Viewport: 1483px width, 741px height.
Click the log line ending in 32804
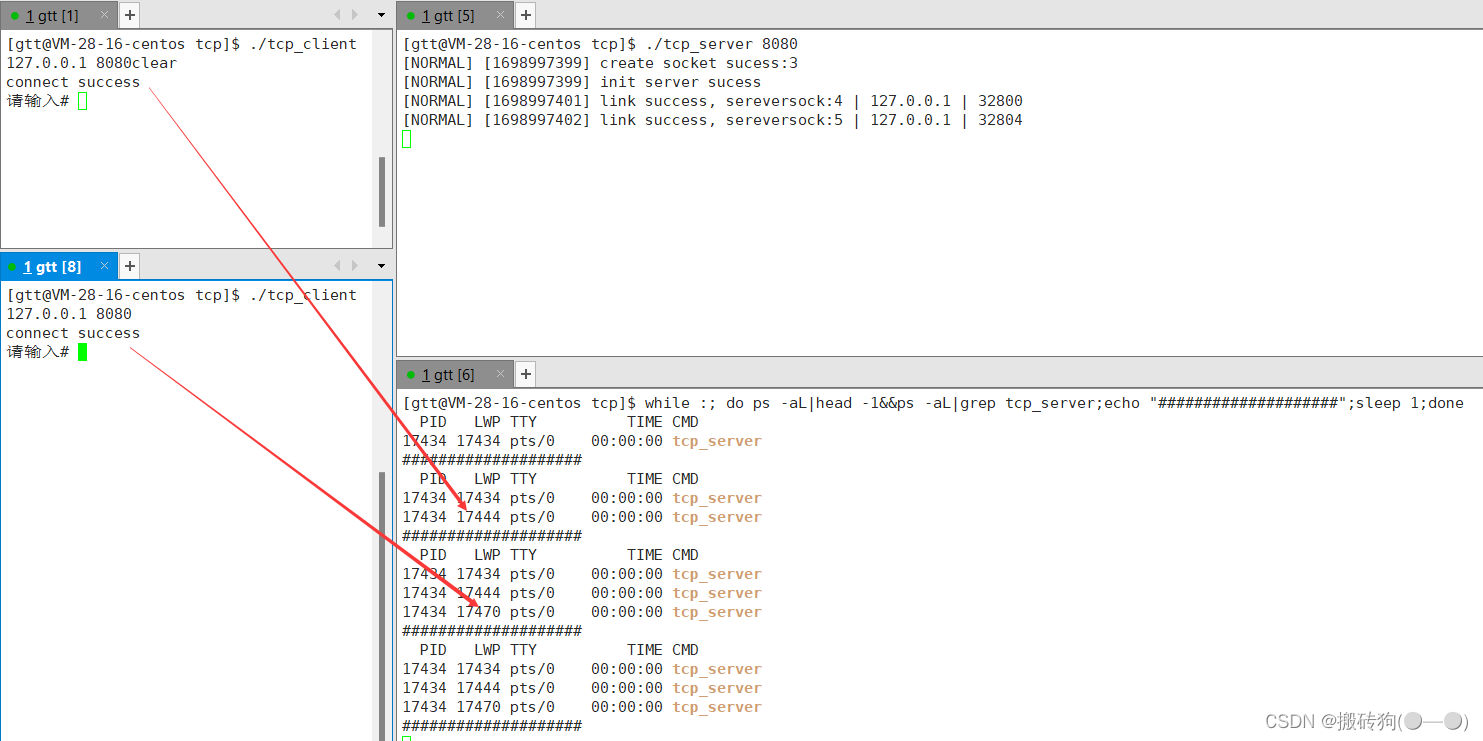[713, 120]
